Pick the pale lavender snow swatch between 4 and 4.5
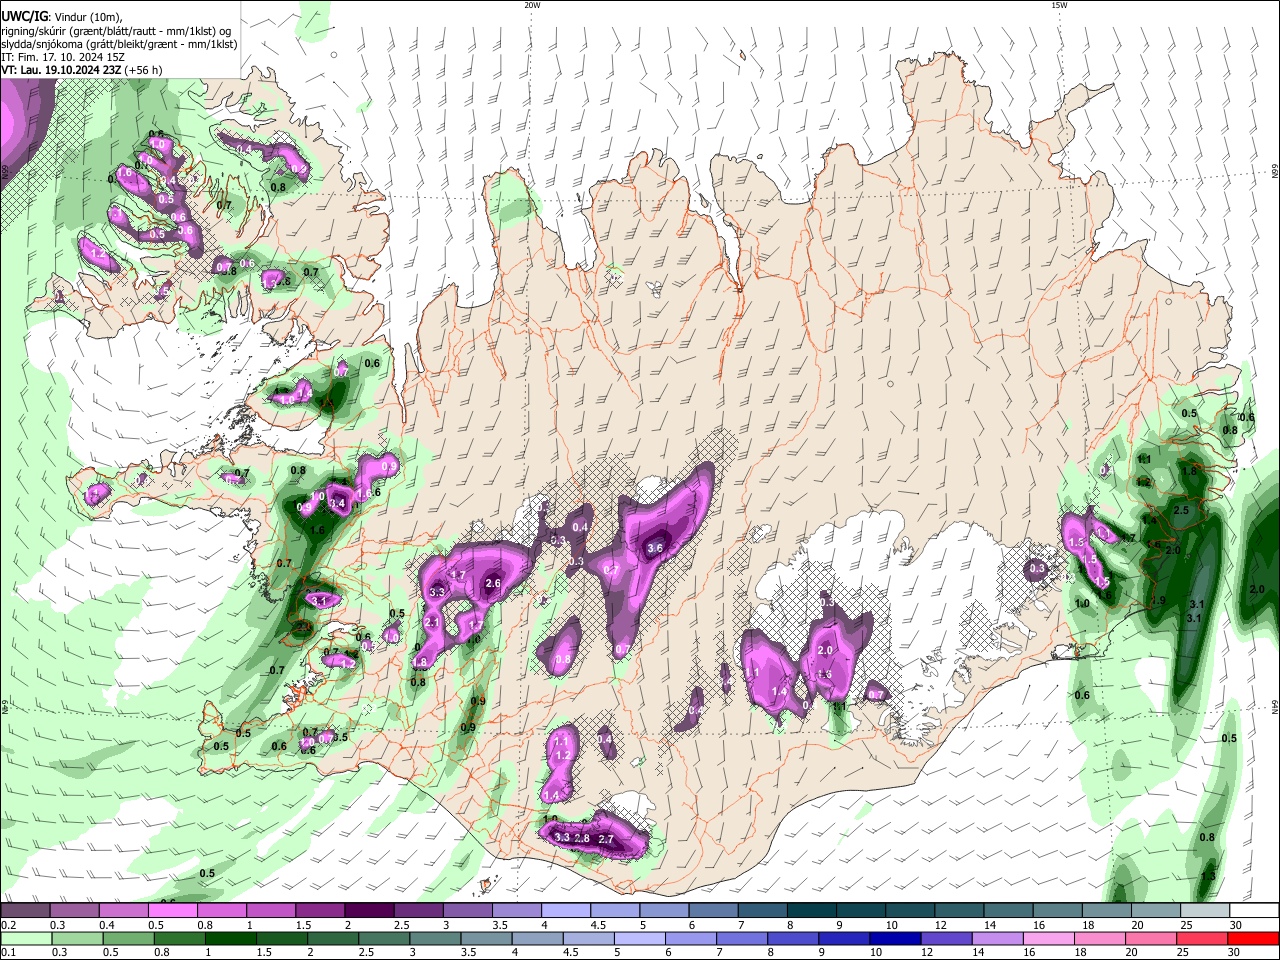The width and height of the screenshot is (1280, 960). point(566,911)
